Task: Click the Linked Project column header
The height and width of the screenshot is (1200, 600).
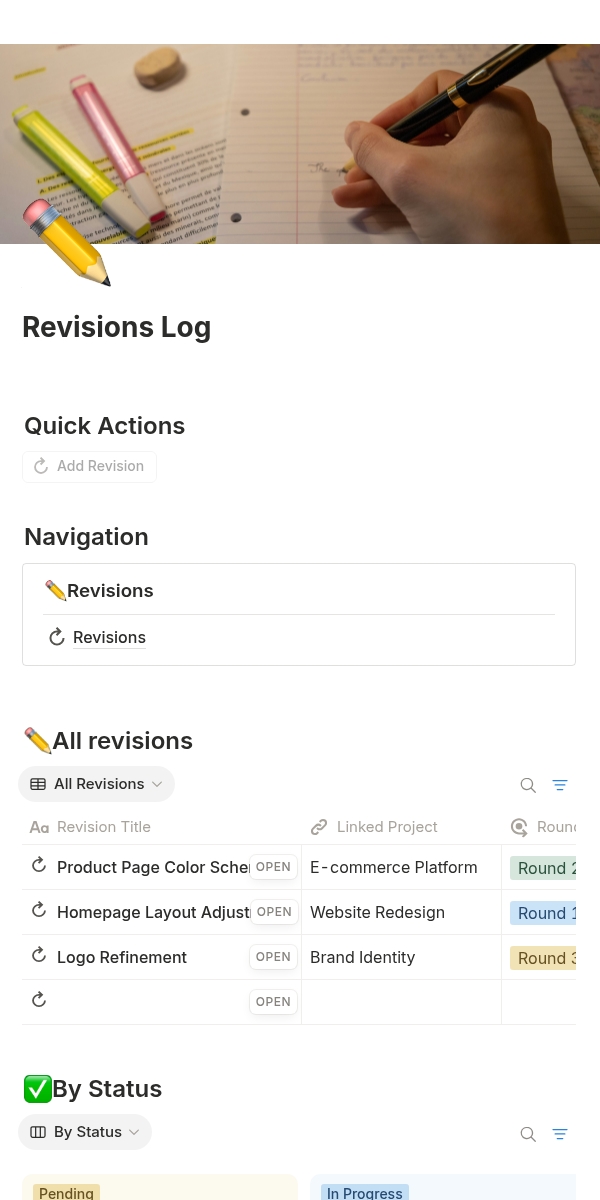Action: click(387, 827)
